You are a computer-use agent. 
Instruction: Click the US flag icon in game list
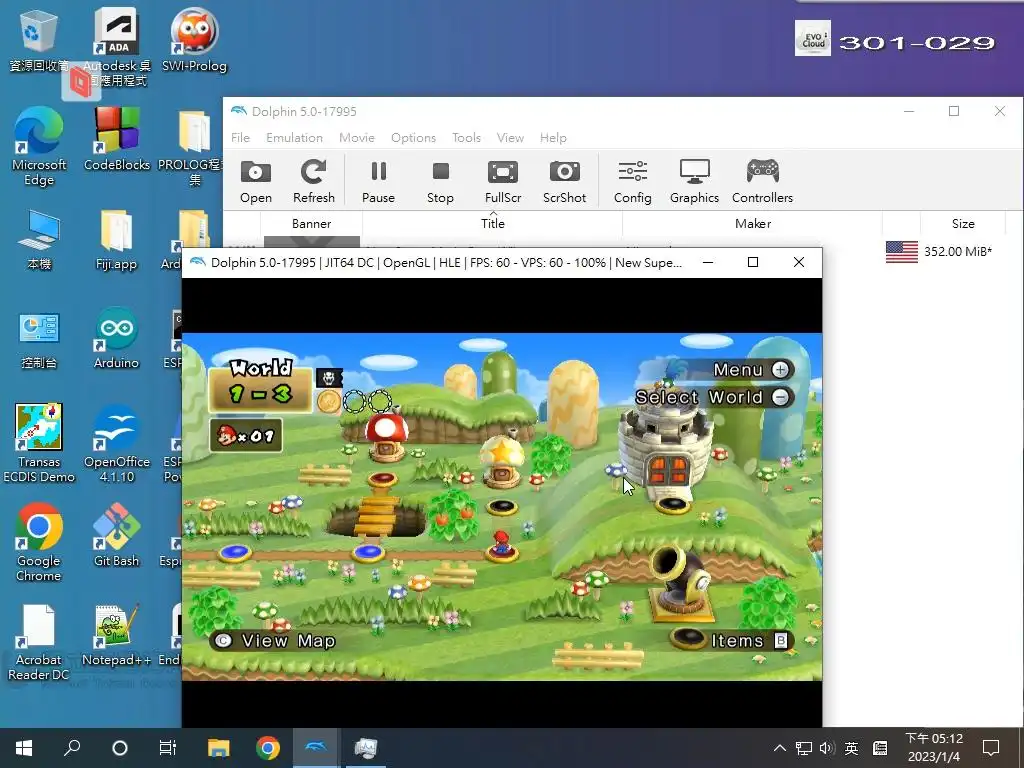click(x=901, y=251)
